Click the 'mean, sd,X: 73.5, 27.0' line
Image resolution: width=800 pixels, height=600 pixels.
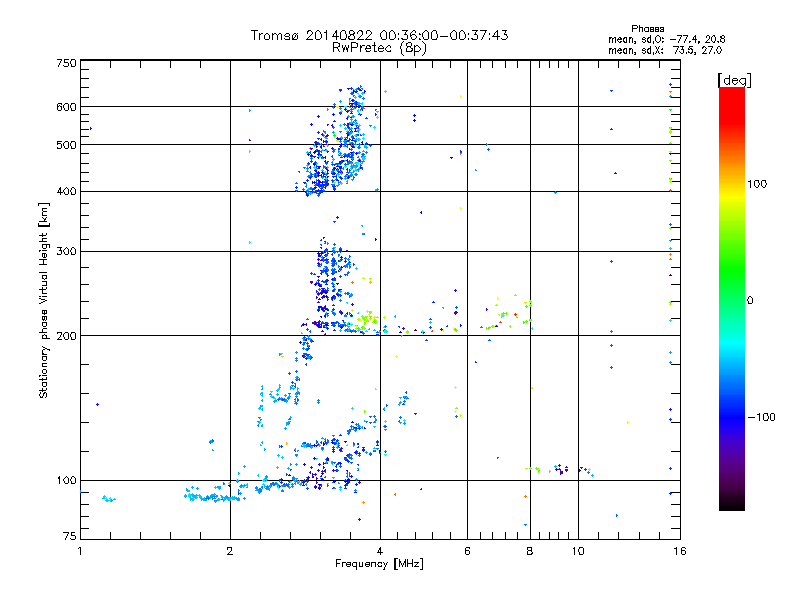(665, 50)
